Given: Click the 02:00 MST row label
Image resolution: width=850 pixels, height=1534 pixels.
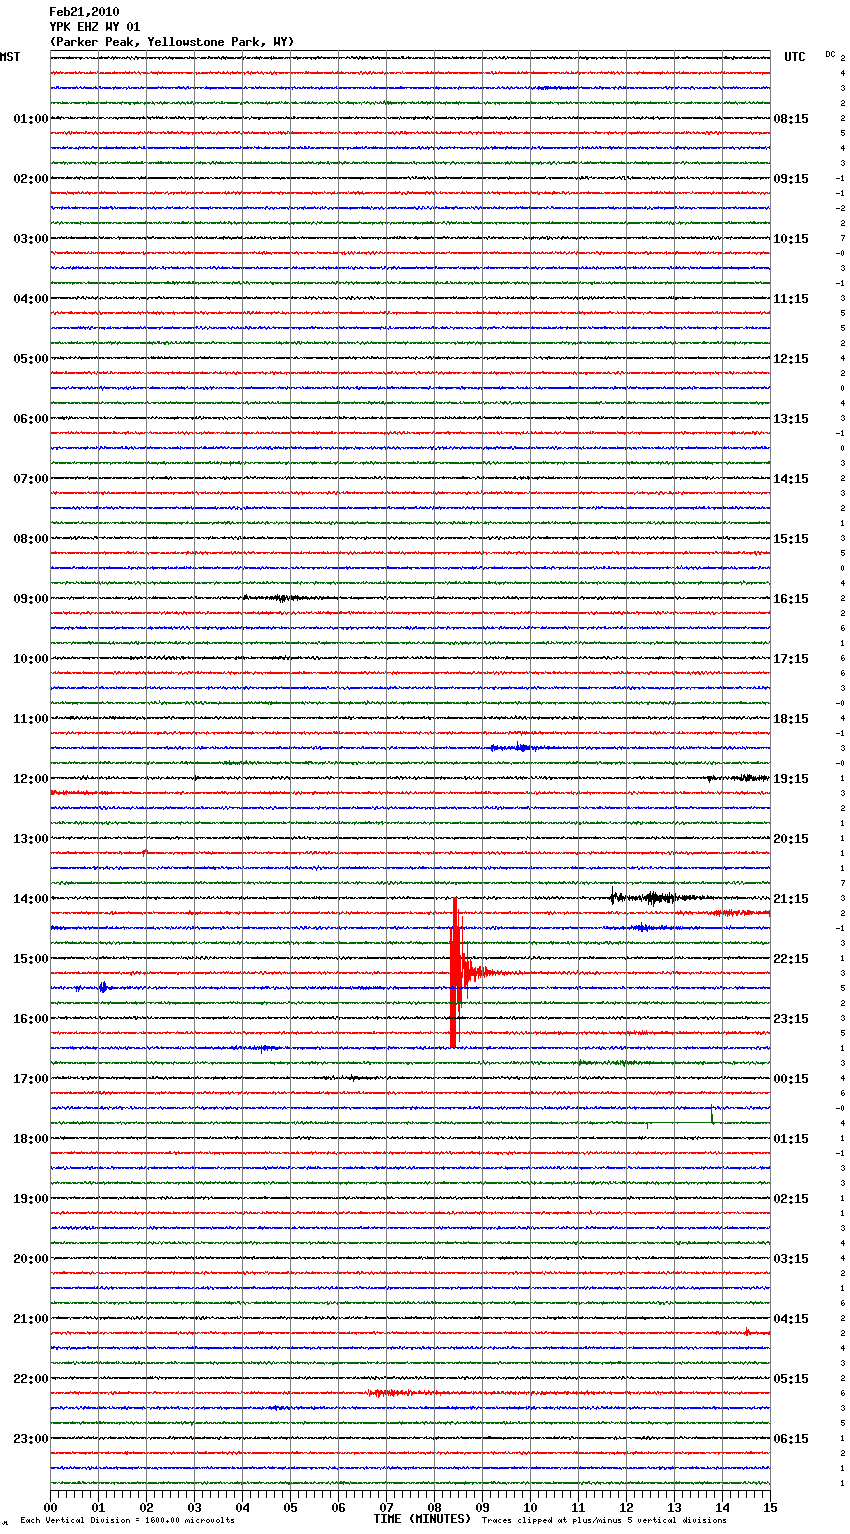Looking at the screenshot, I should 30,179.
